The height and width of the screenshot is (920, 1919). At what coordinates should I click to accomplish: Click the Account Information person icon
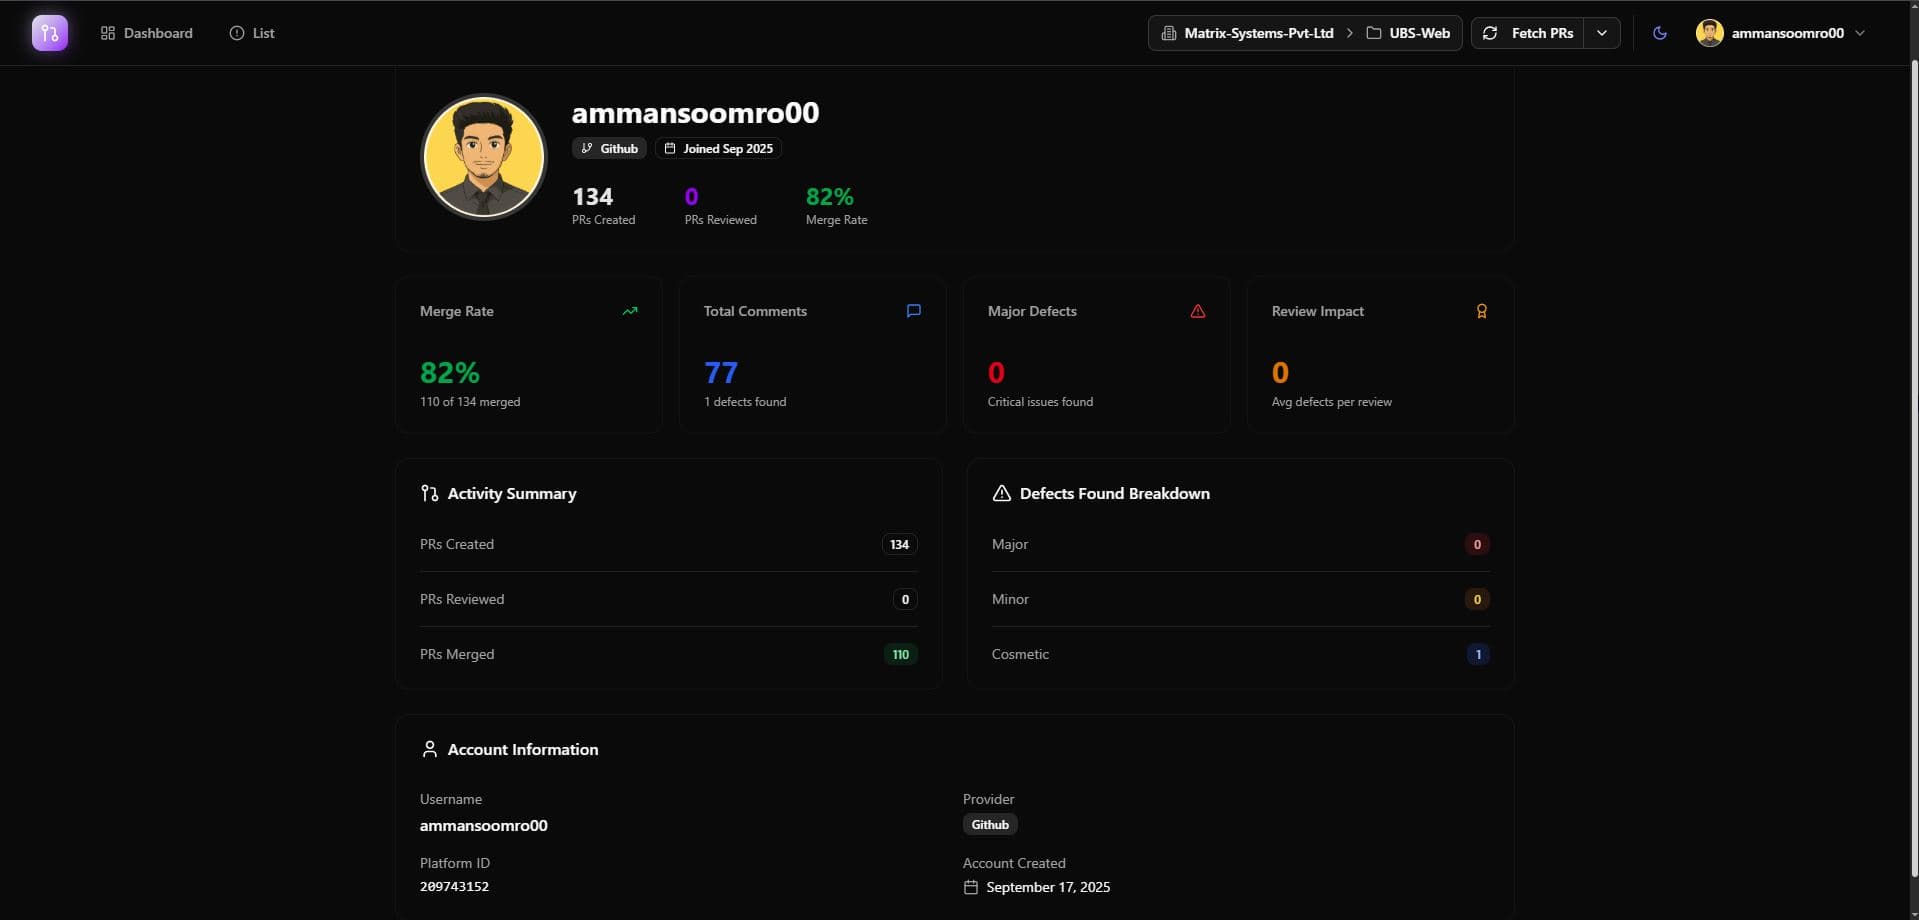[430, 749]
